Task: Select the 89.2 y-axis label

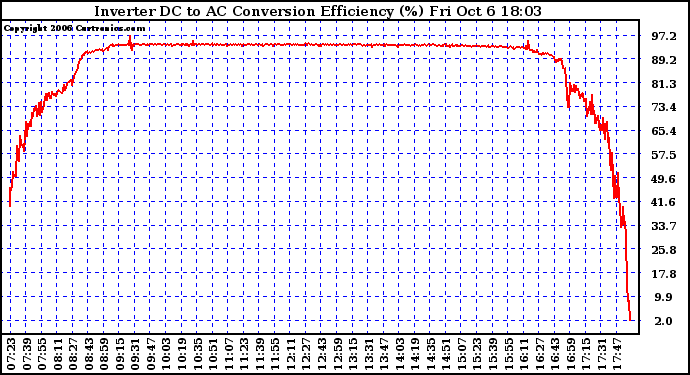Action: click(x=664, y=60)
